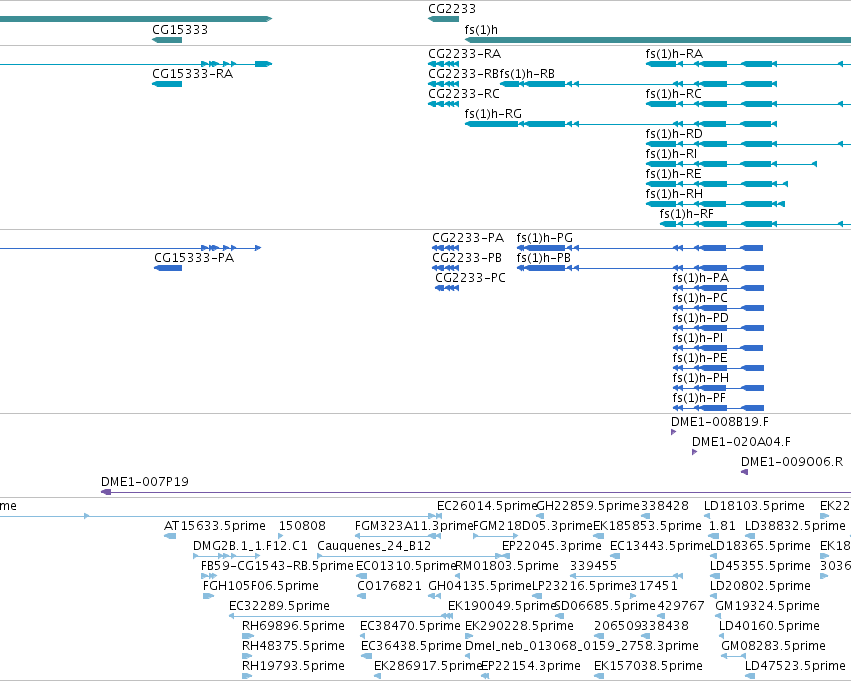Image resolution: width=851 pixels, height=681 pixels.
Task: Click the CG2233-PB protein label
Action: 467,258
